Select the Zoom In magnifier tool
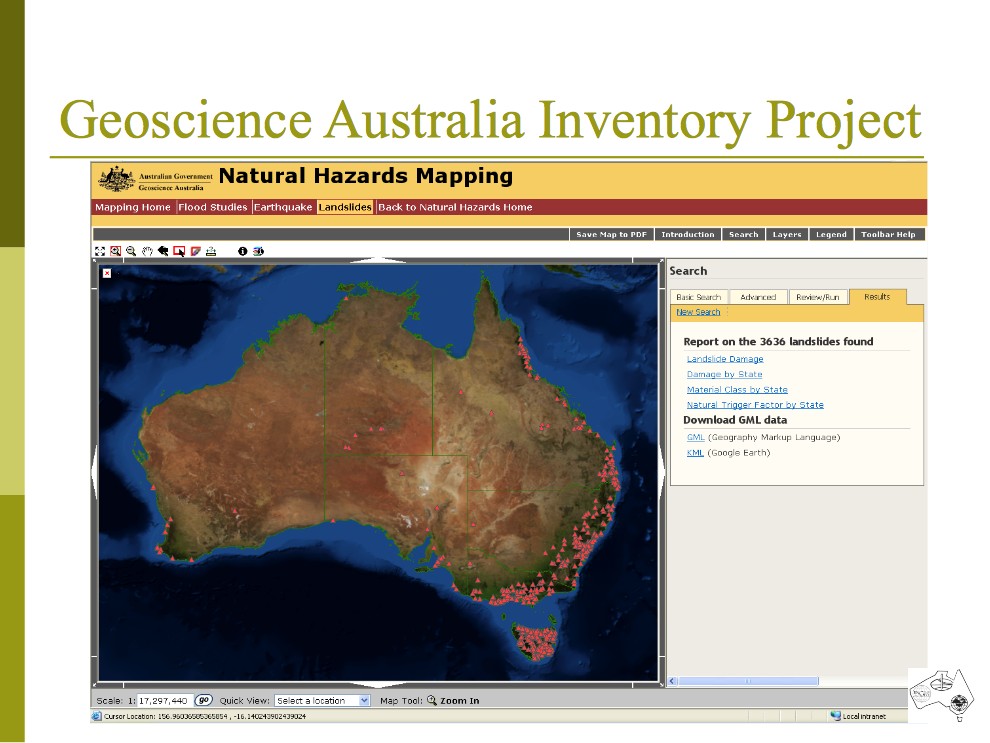The width and height of the screenshot is (990, 743). click(115, 251)
